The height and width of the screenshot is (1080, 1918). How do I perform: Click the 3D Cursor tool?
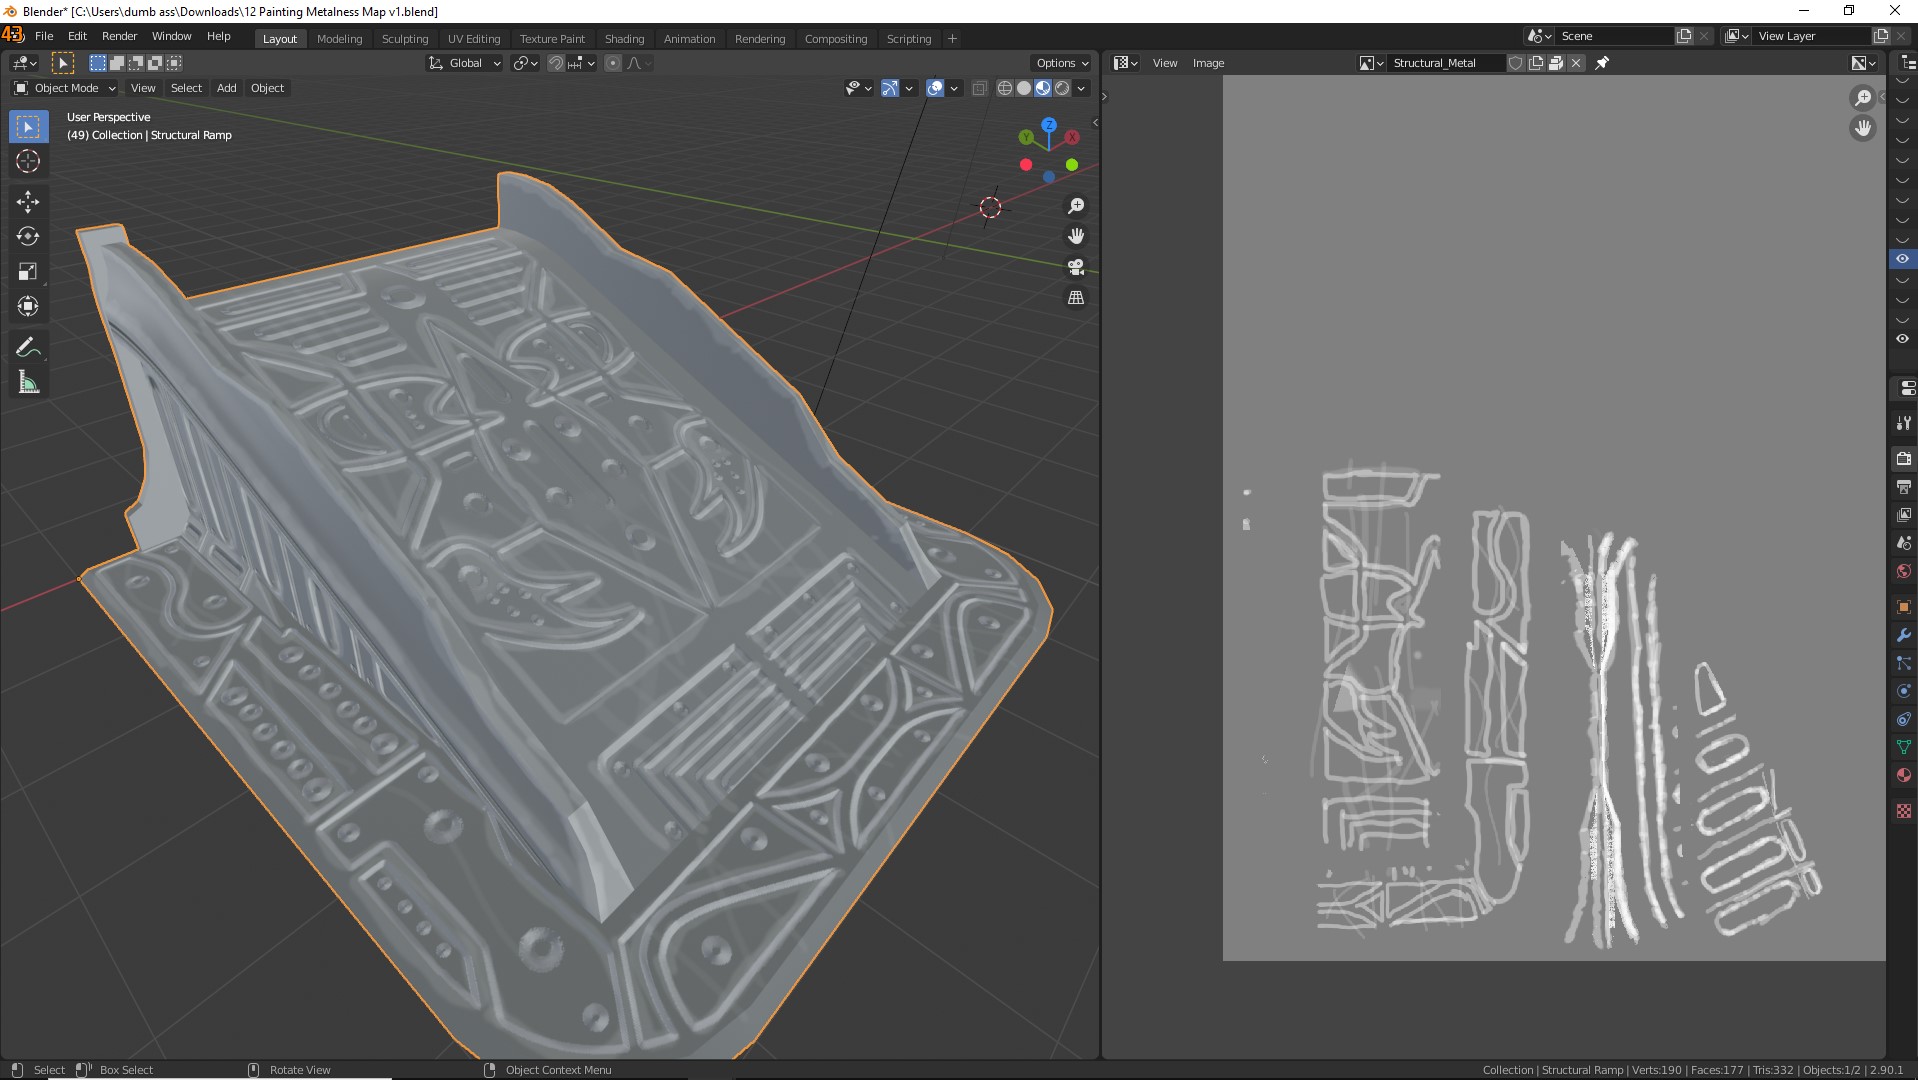[28, 161]
